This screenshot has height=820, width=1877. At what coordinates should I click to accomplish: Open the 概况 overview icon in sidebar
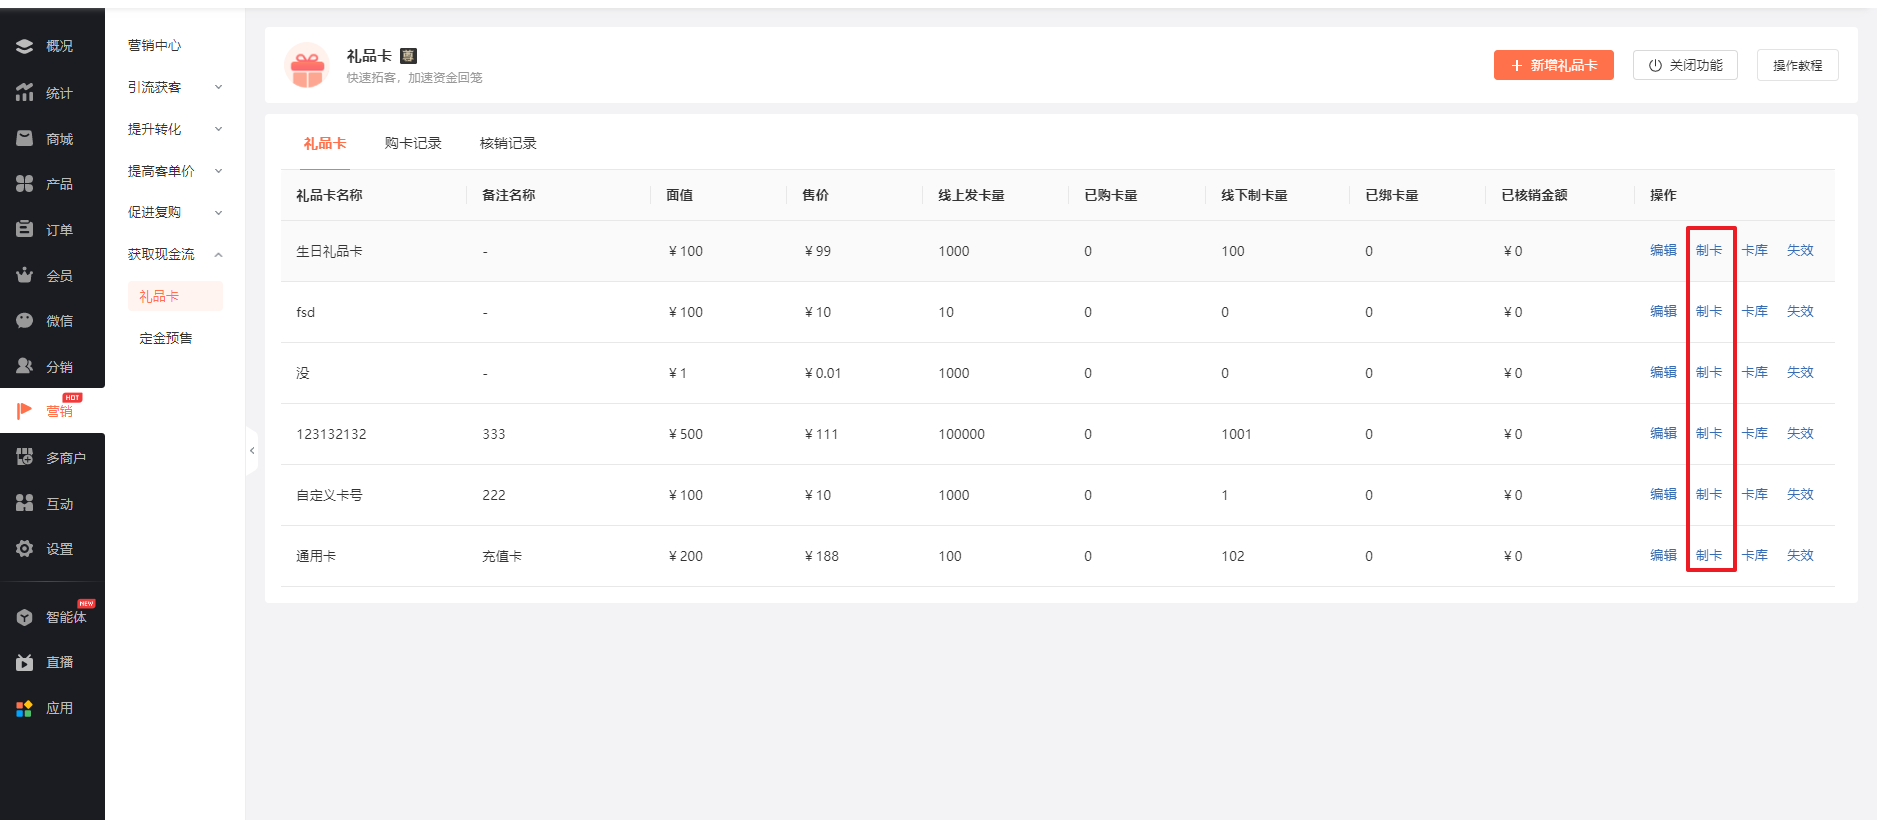click(25, 46)
